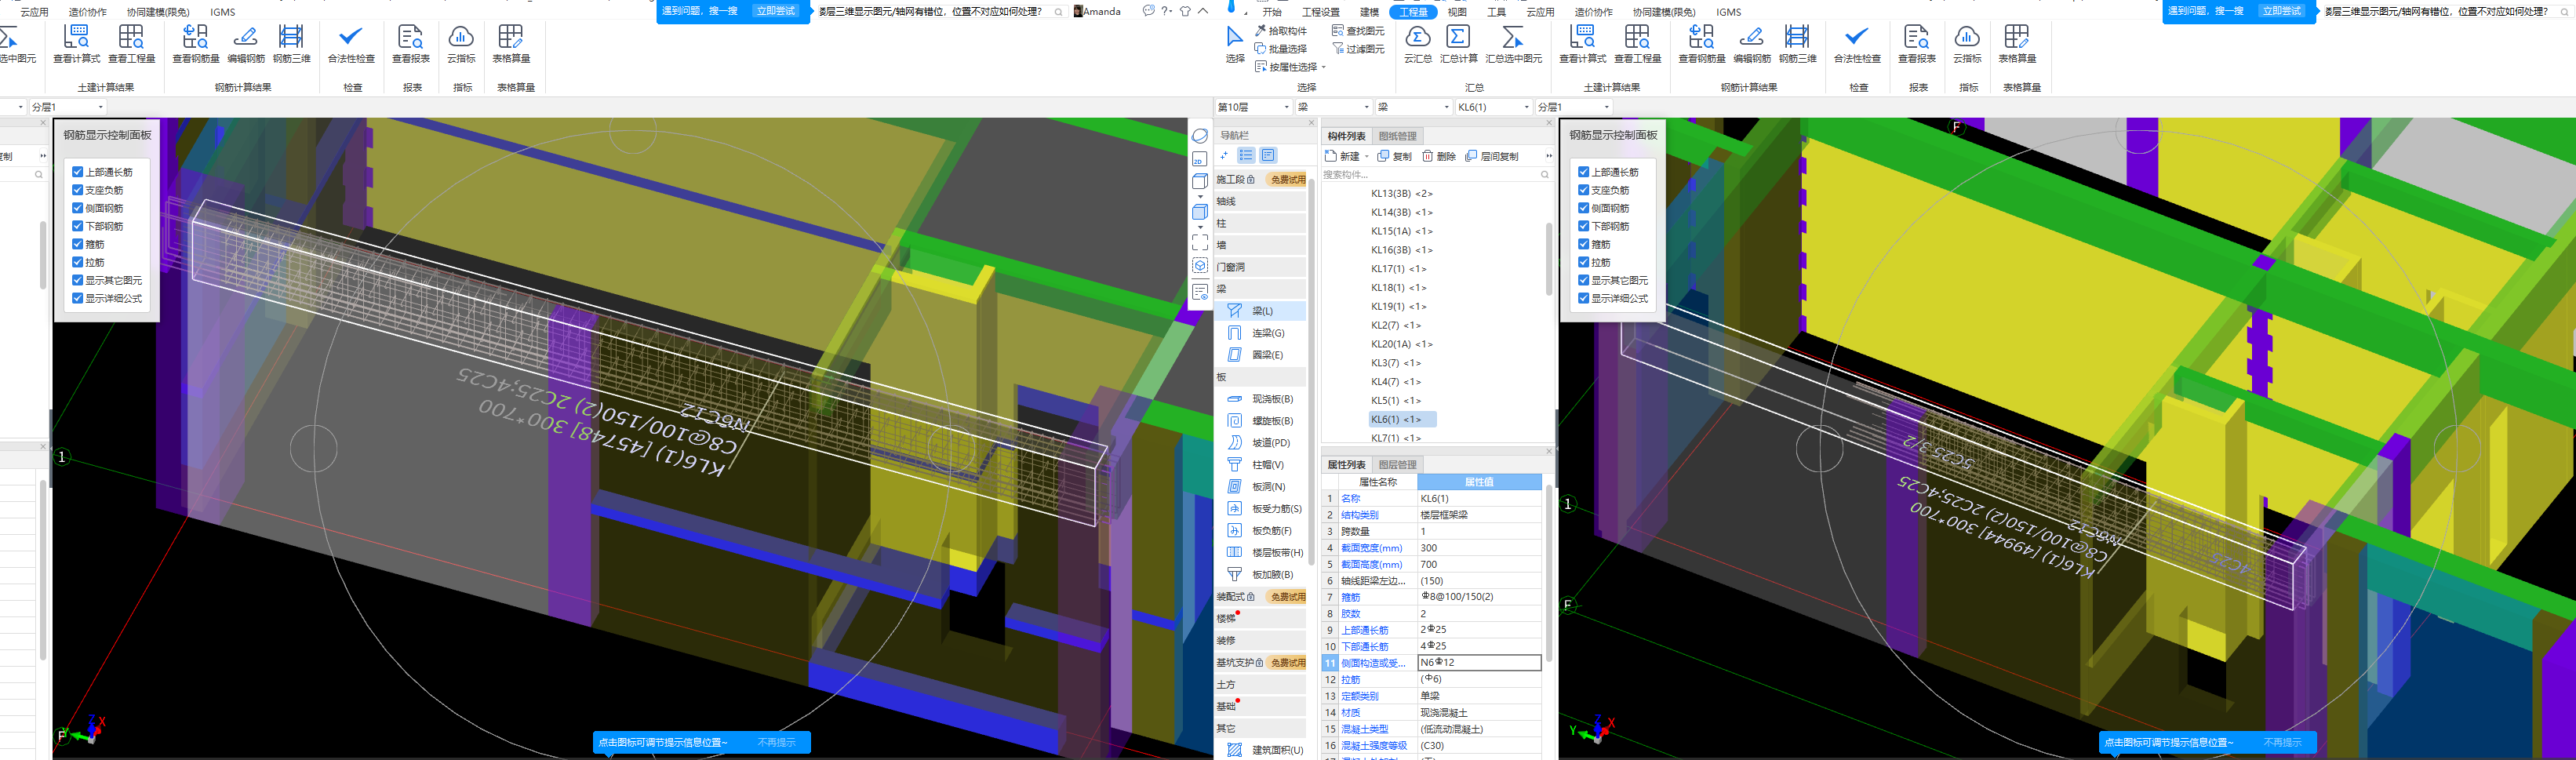
Task: Toggle 上部通长筋 in the right rebar panel
Action: (1583, 172)
